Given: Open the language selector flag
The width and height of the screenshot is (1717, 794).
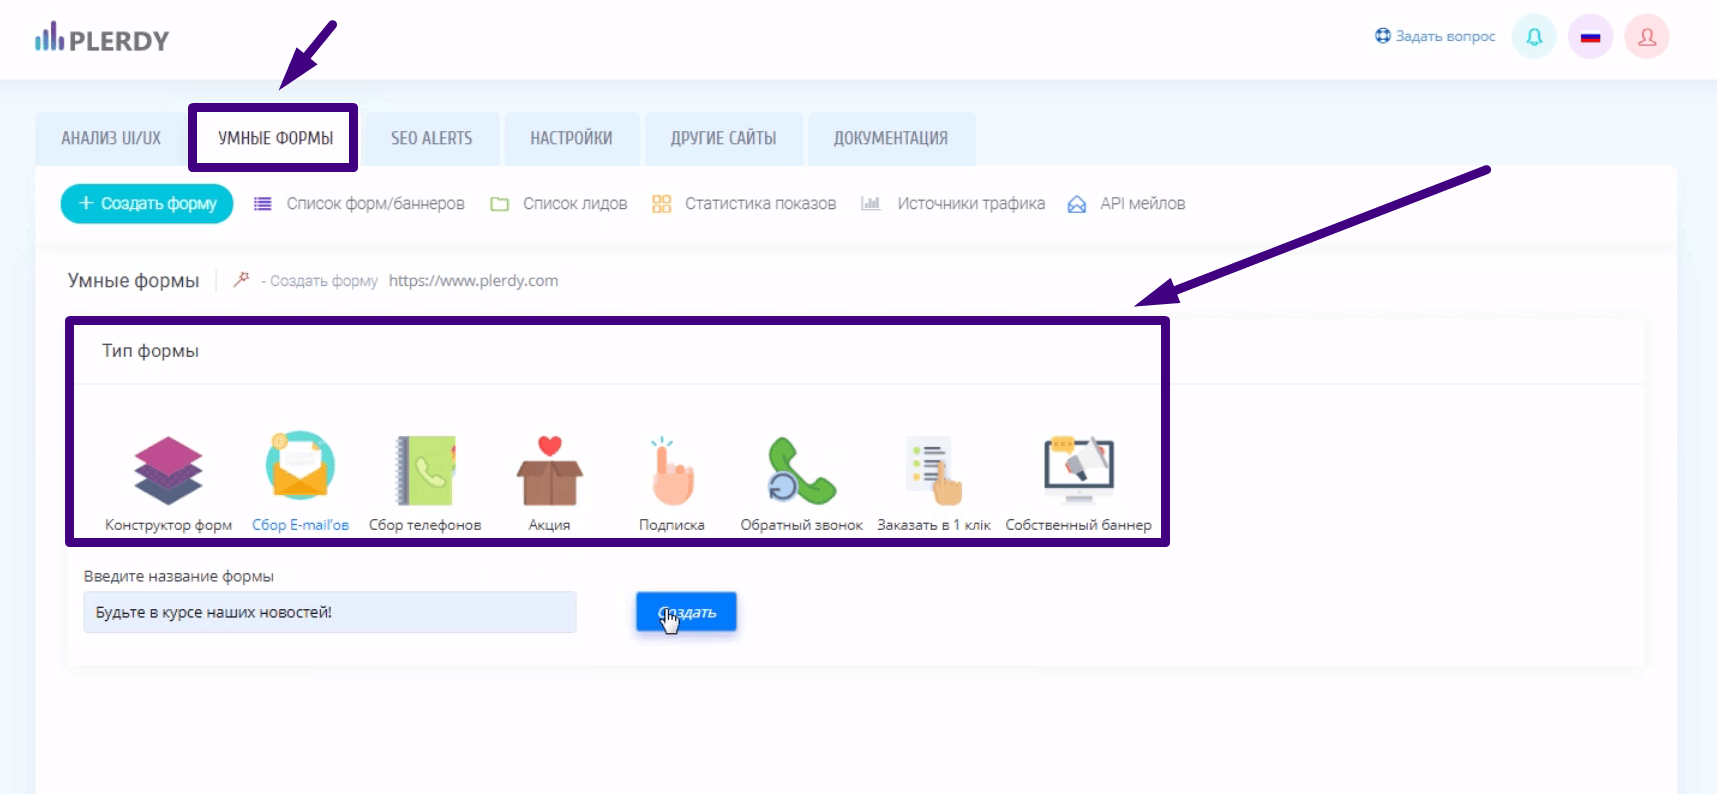Looking at the screenshot, I should point(1590,37).
